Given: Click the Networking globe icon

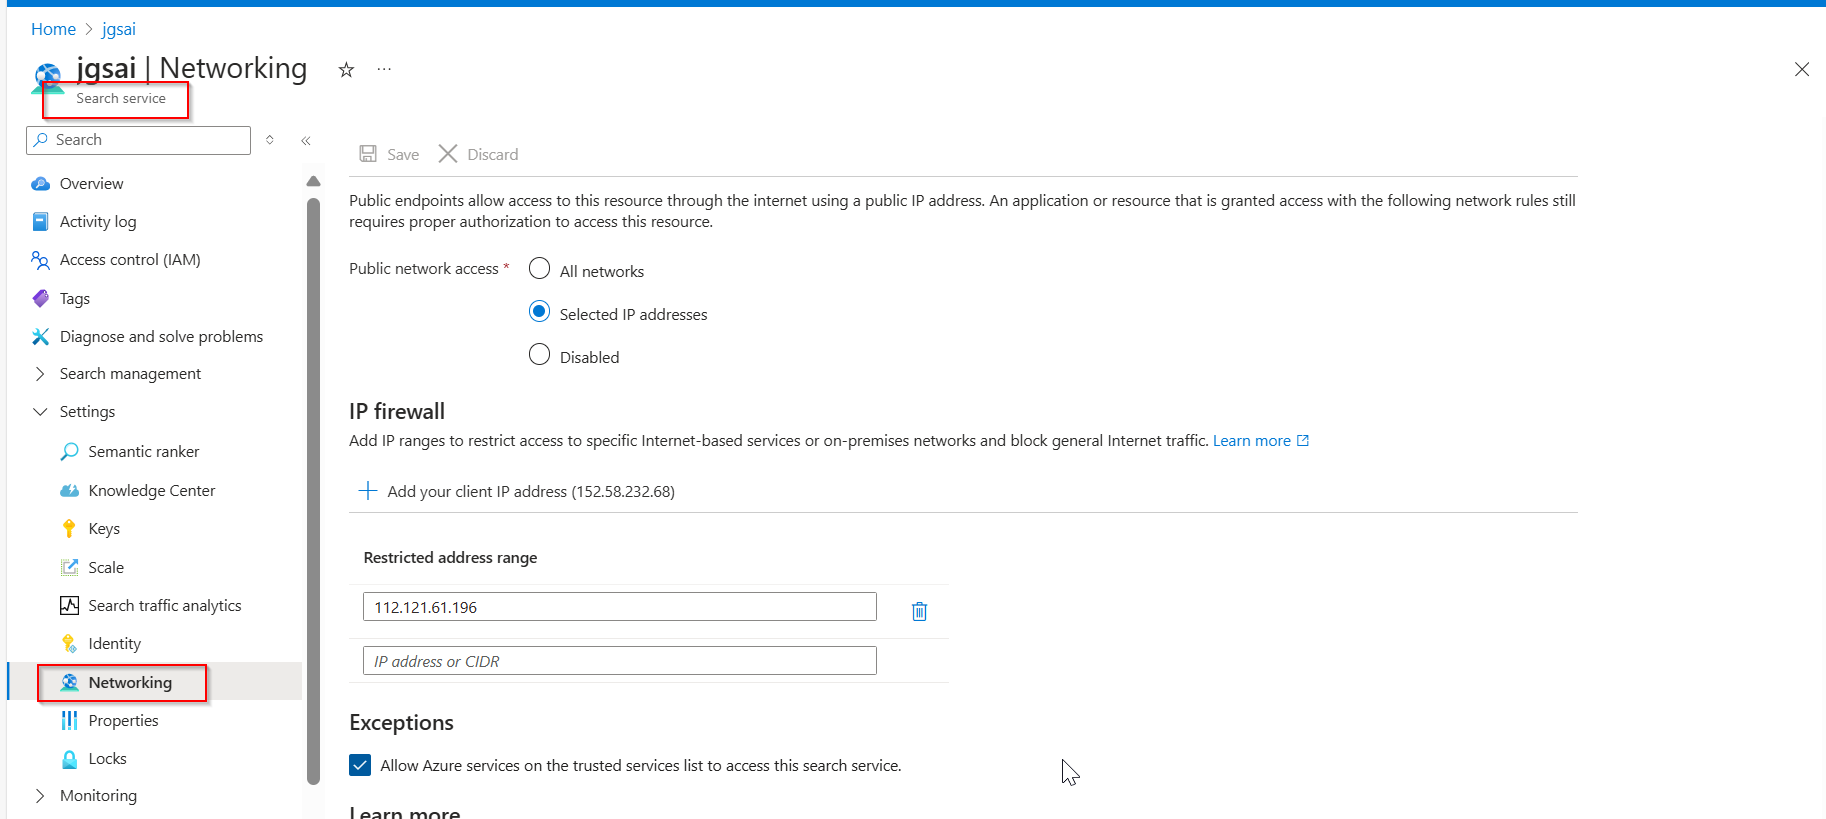Looking at the screenshot, I should click(x=69, y=682).
